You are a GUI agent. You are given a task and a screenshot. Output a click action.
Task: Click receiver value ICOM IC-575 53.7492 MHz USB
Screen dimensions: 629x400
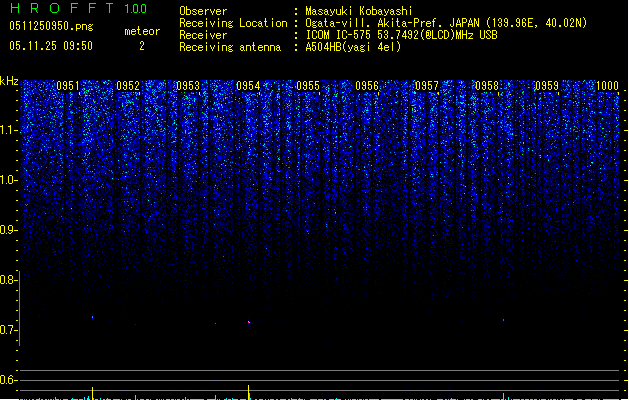(x=402, y=35)
